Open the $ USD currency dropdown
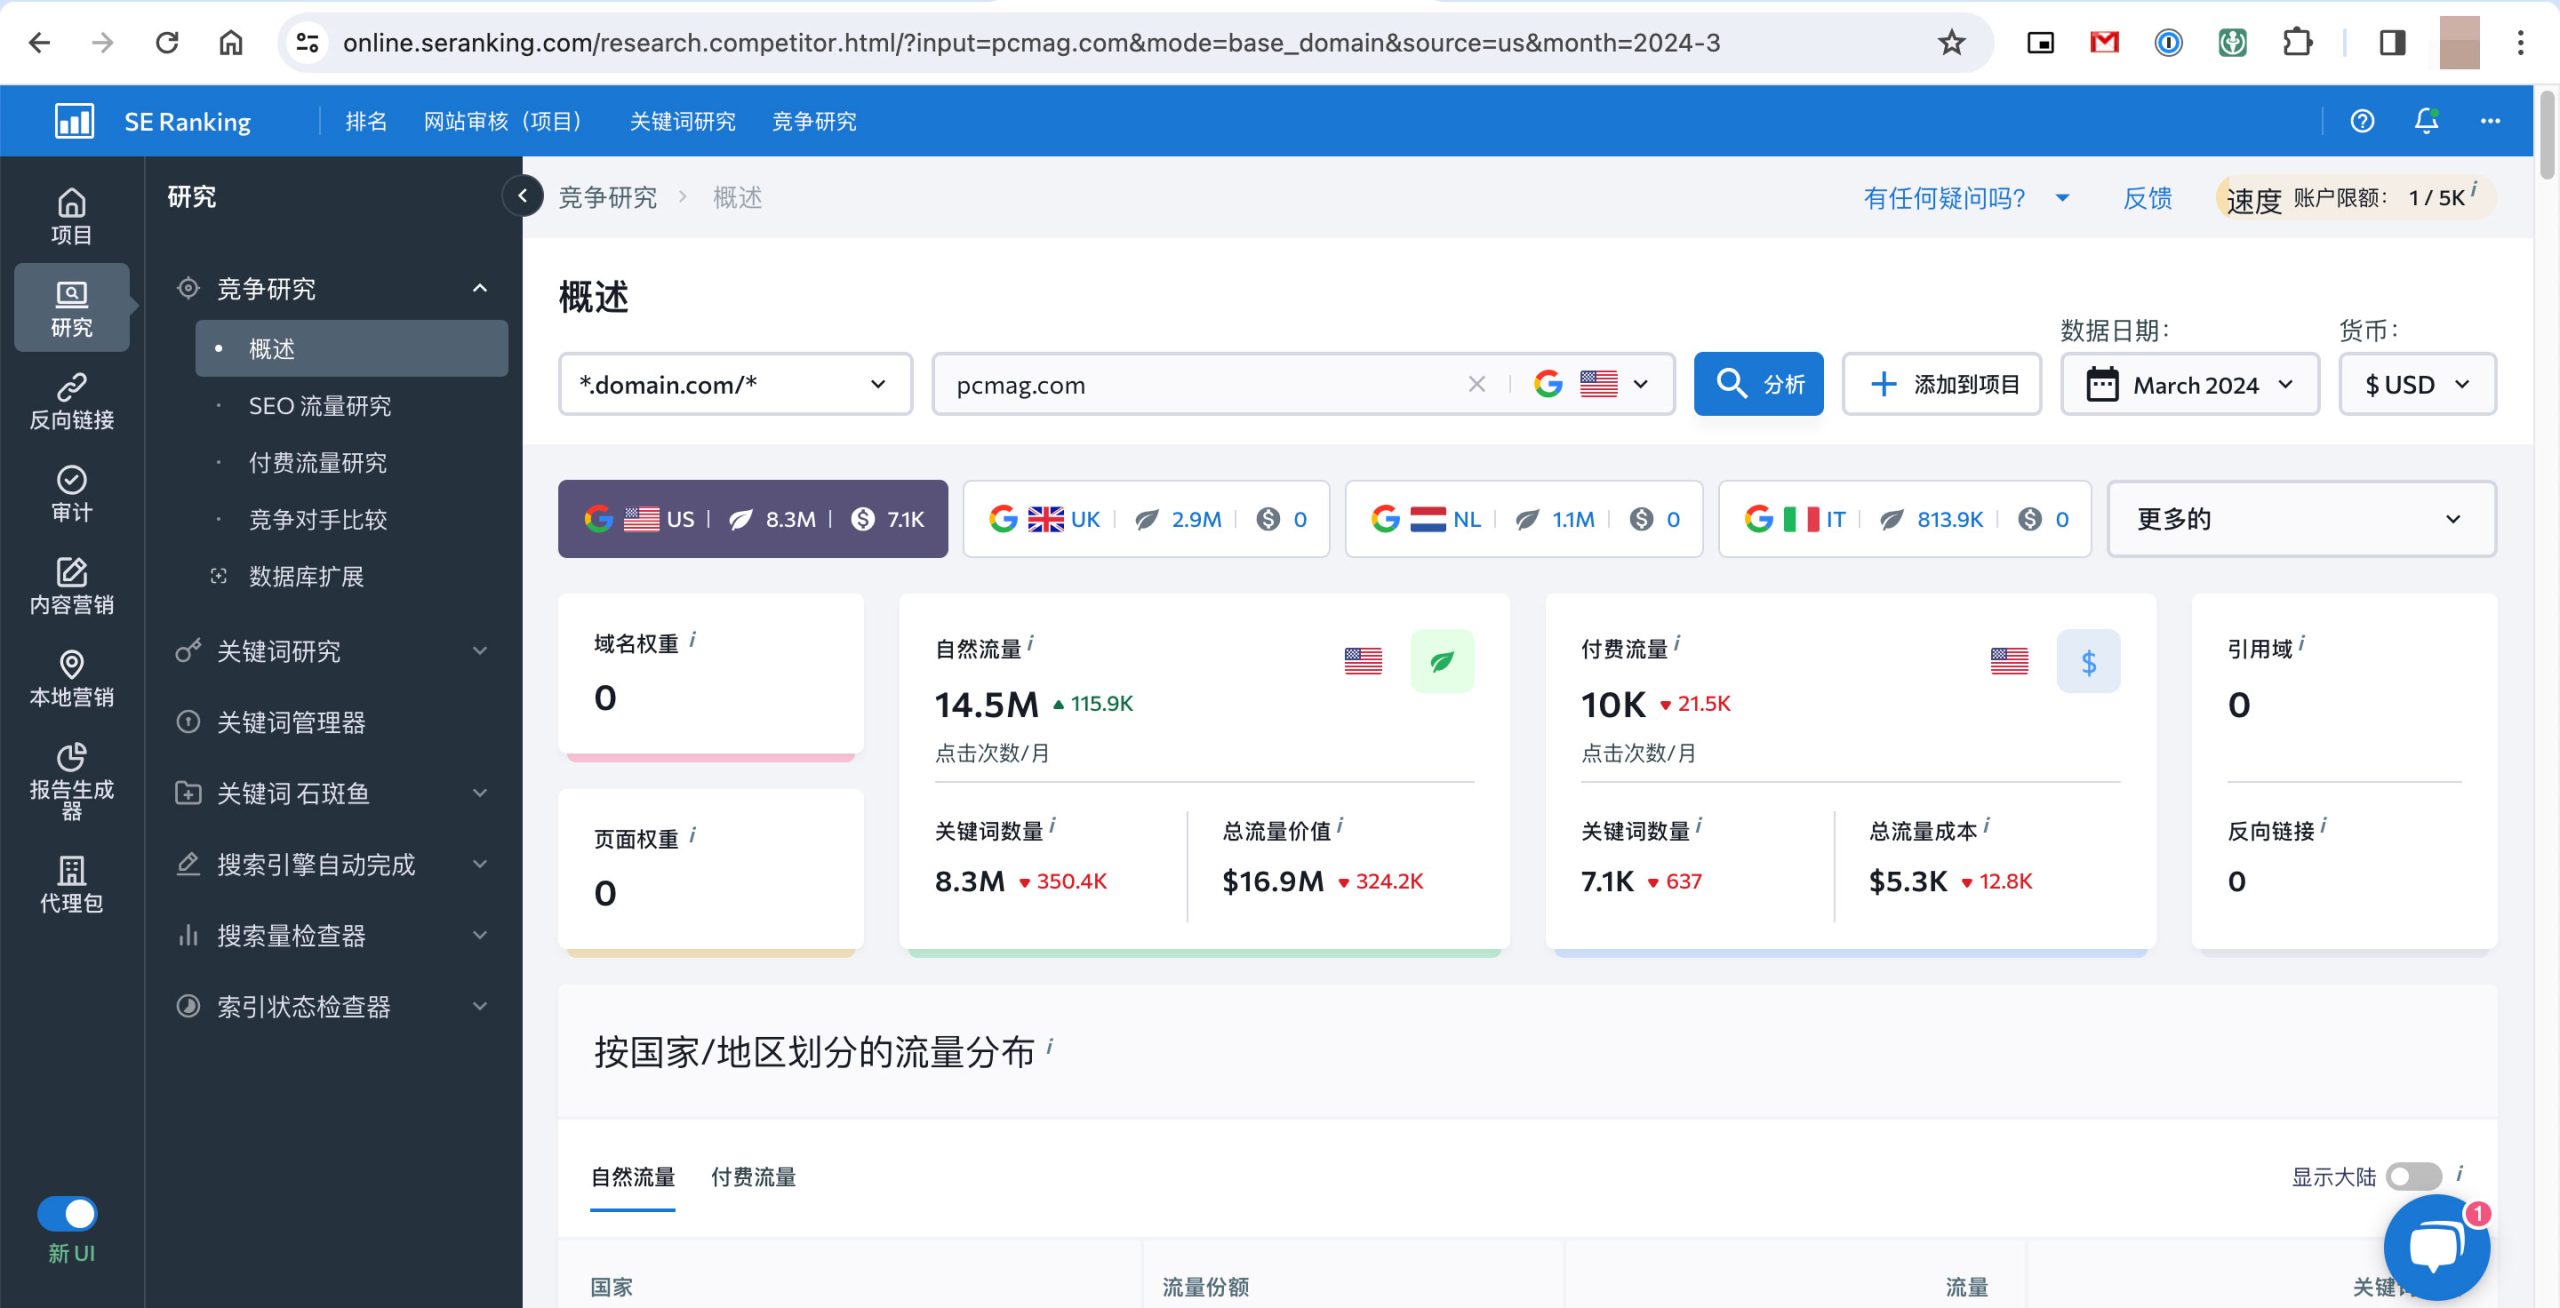Viewport: 2560px width, 1308px height. tap(2417, 384)
